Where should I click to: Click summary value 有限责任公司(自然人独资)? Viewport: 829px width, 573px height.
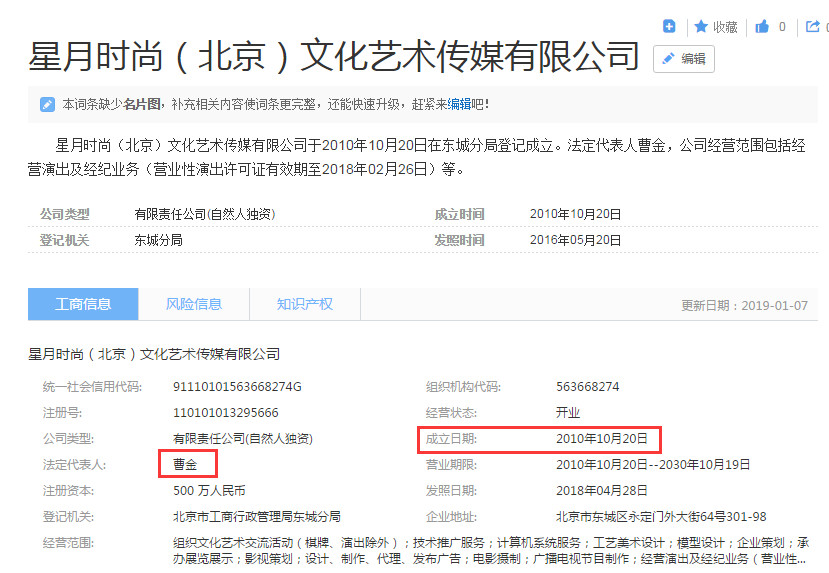pyautogui.click(x=205, y=214)
